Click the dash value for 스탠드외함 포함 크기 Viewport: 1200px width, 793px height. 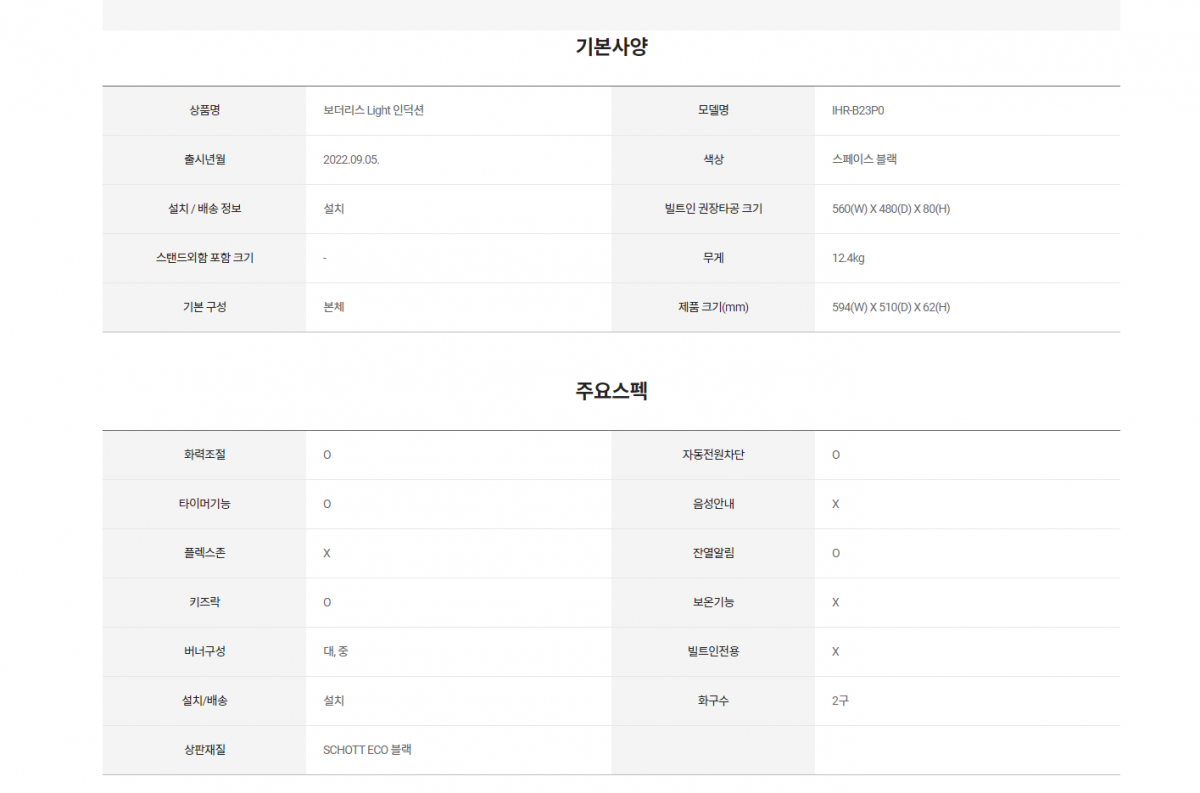coord(325,258)
